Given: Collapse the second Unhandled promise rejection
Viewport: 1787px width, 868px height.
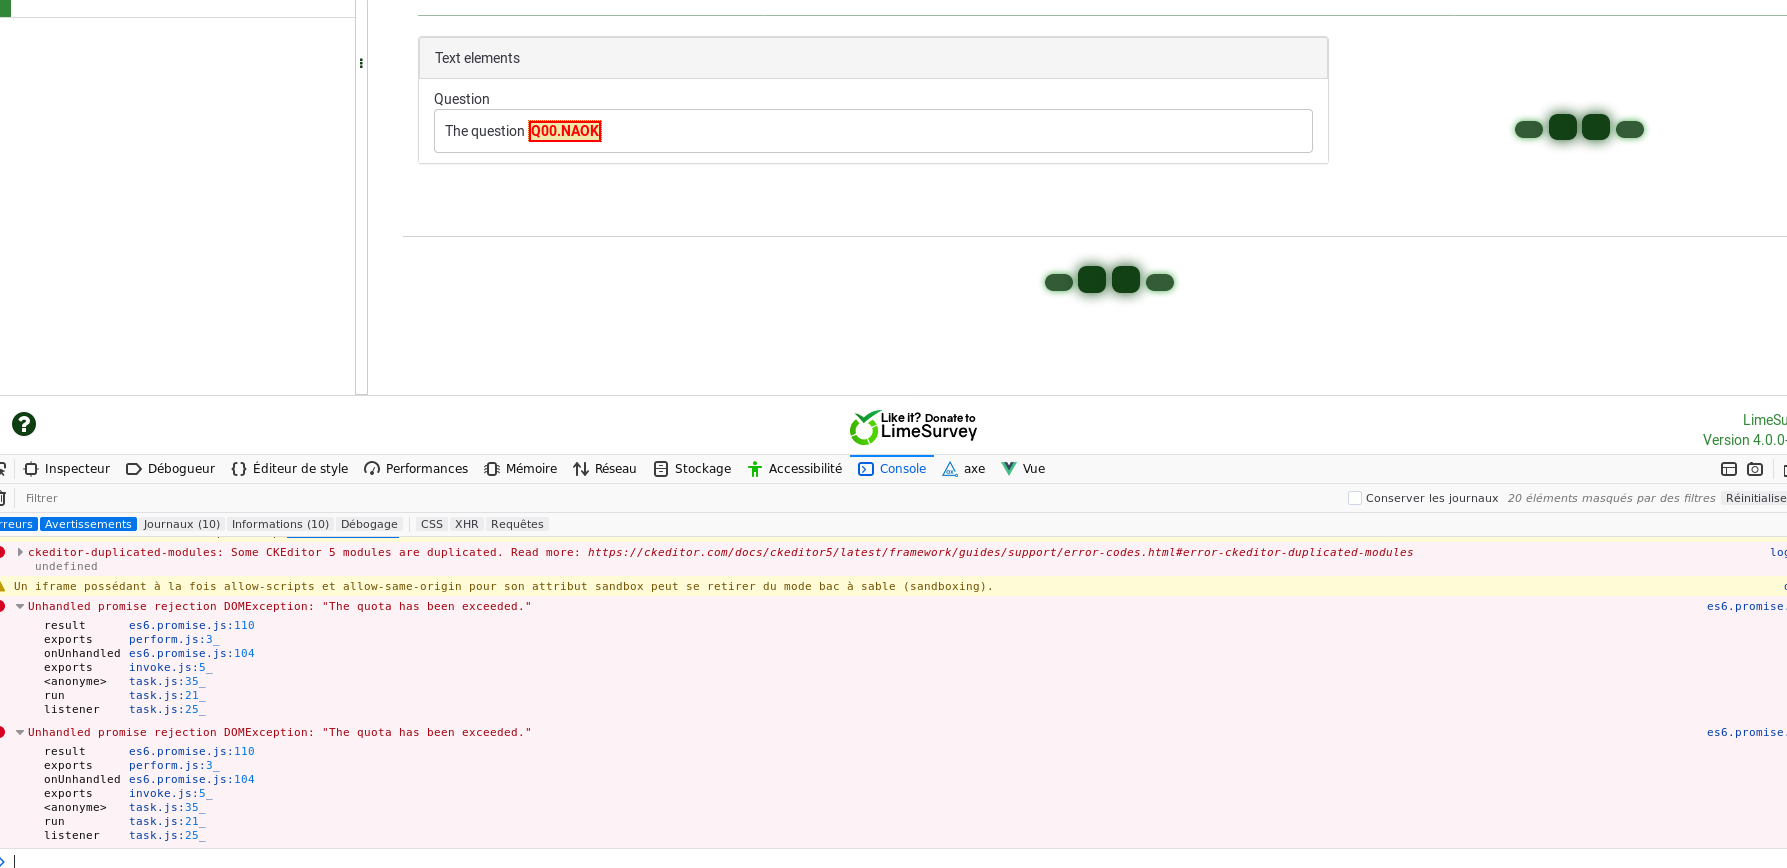Looking at the screenshot, I should [20, 732].
